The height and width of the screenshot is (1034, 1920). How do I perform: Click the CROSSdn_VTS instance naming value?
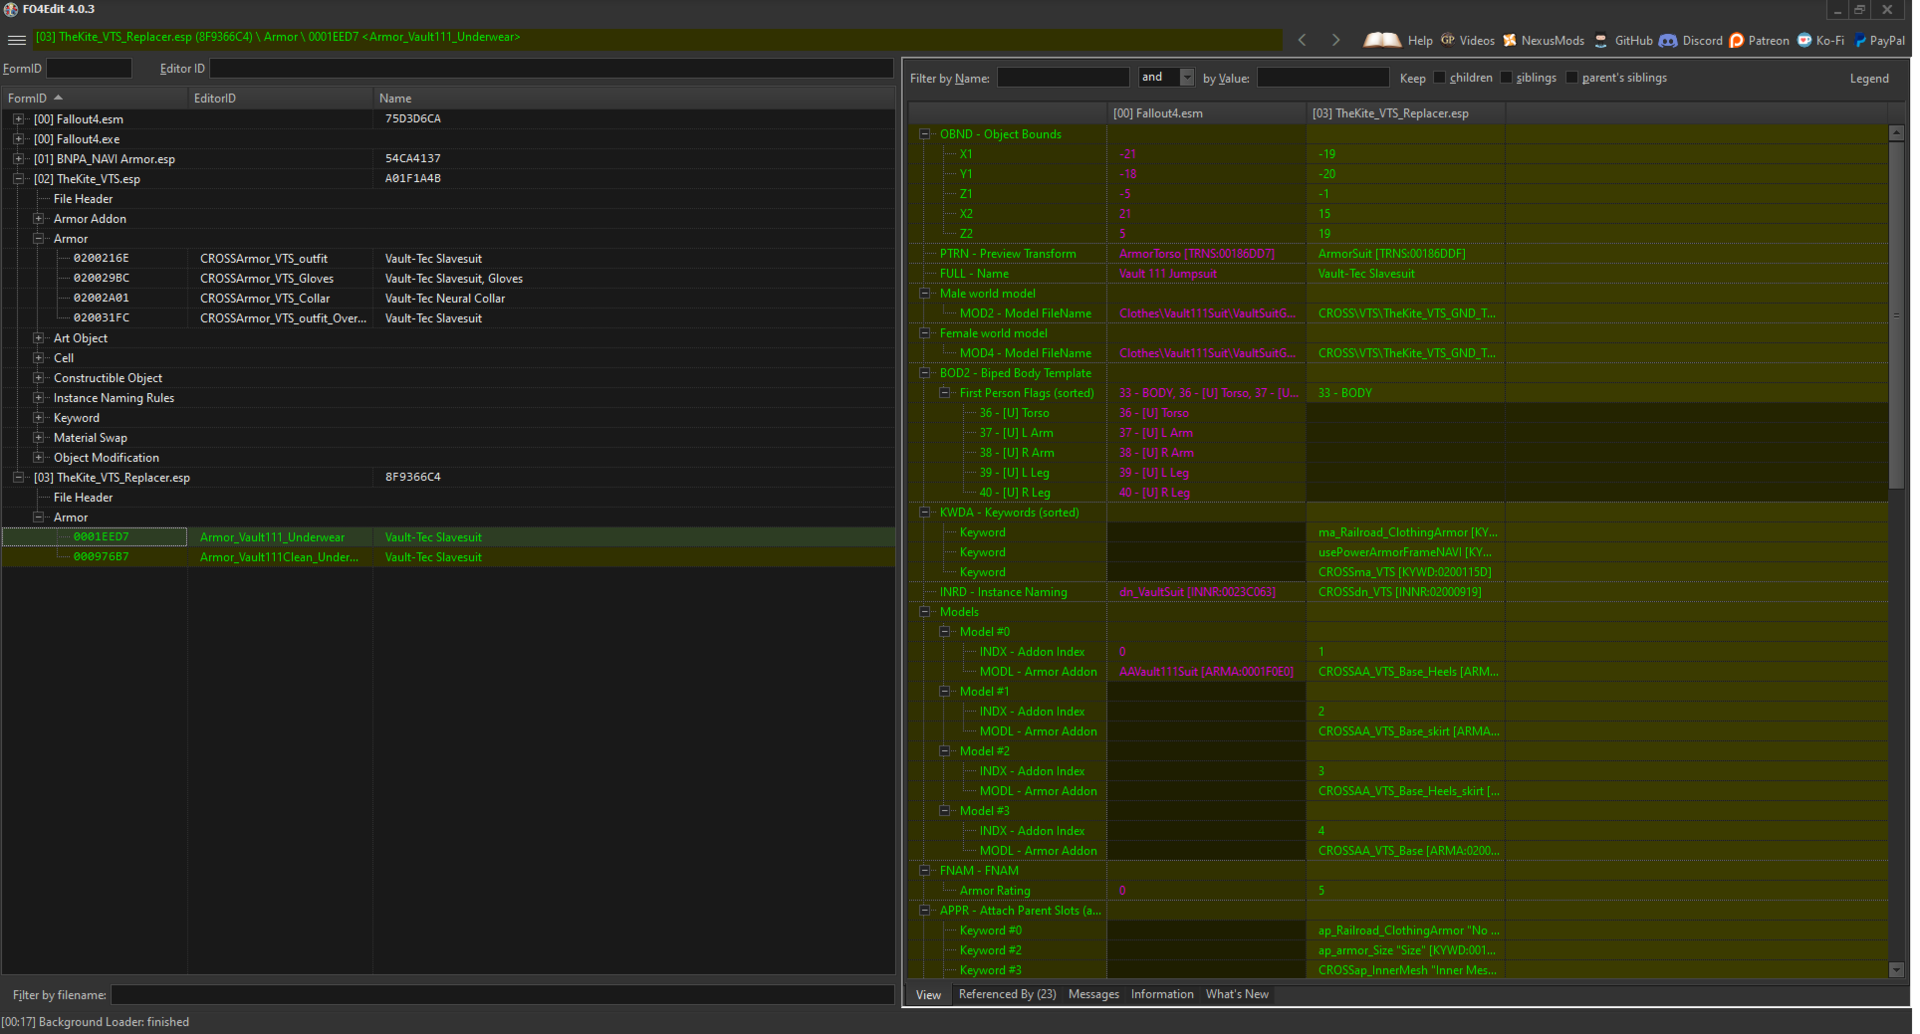coord(1400,592)
